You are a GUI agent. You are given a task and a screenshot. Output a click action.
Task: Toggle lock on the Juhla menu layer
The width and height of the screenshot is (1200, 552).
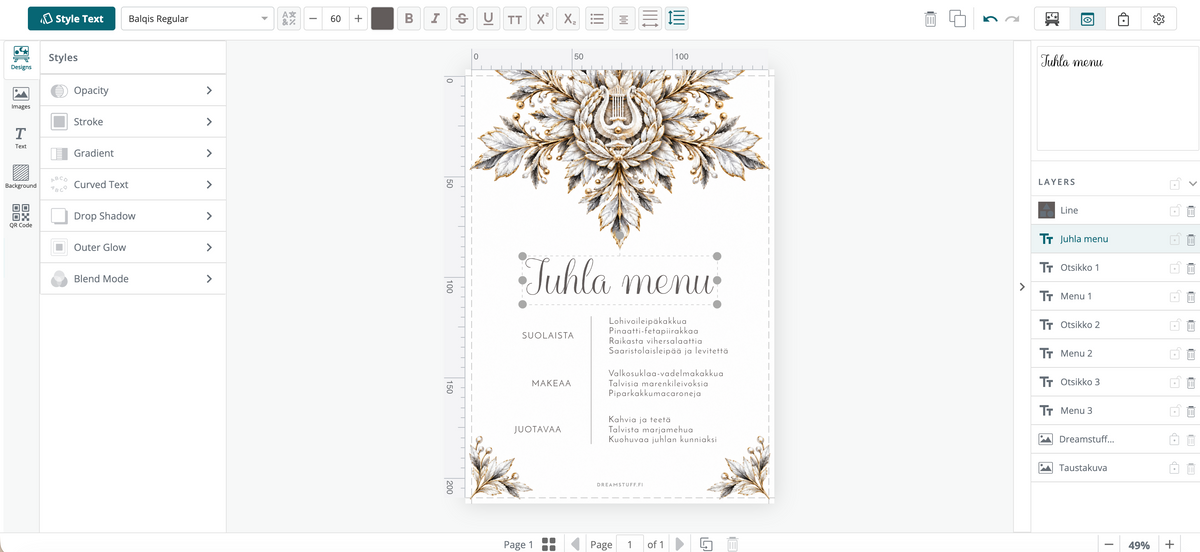click(1175, 239)
